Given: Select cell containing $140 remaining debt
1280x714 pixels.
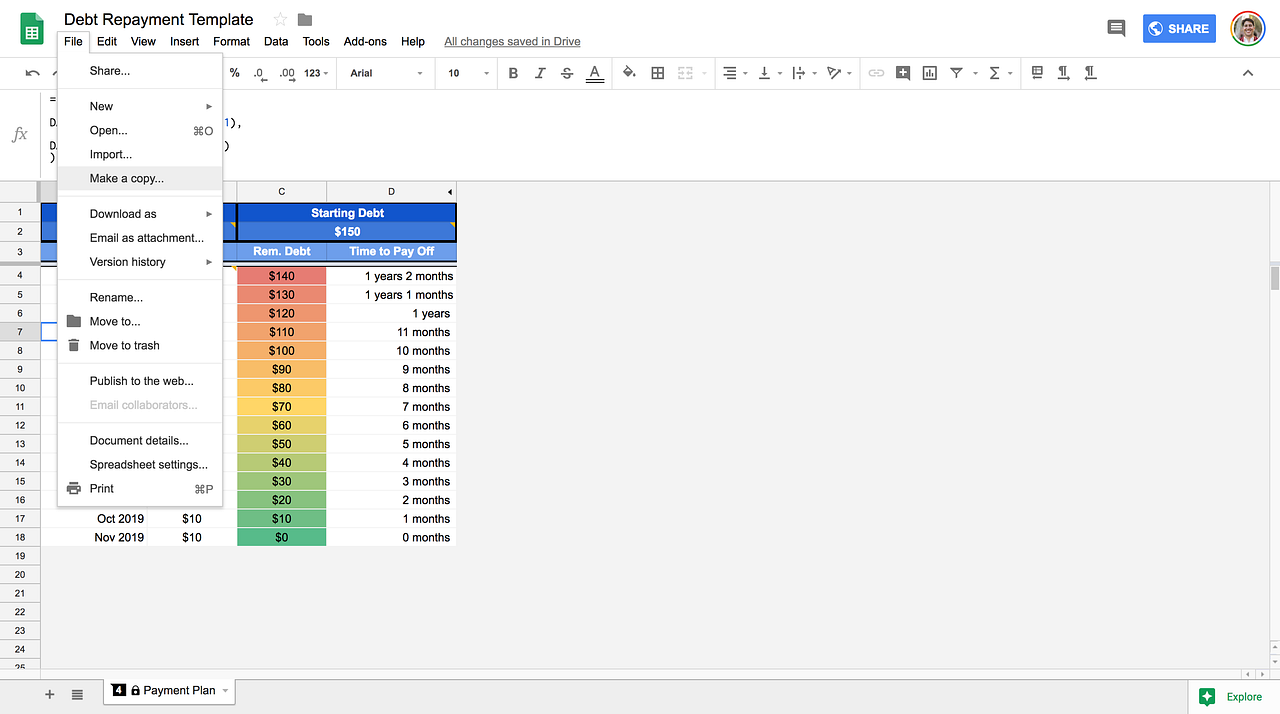Looking at the screenshot, I should [282, 276].
